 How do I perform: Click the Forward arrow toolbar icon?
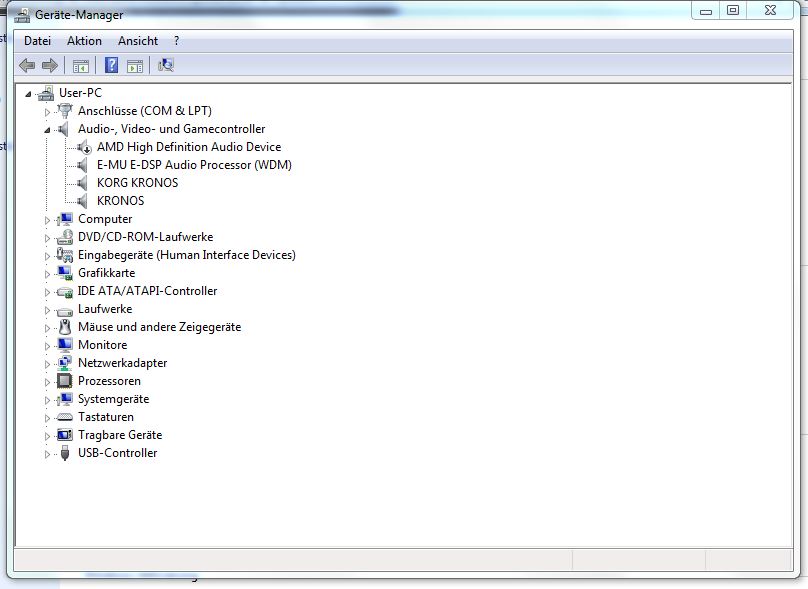click(x=49, y=65)
